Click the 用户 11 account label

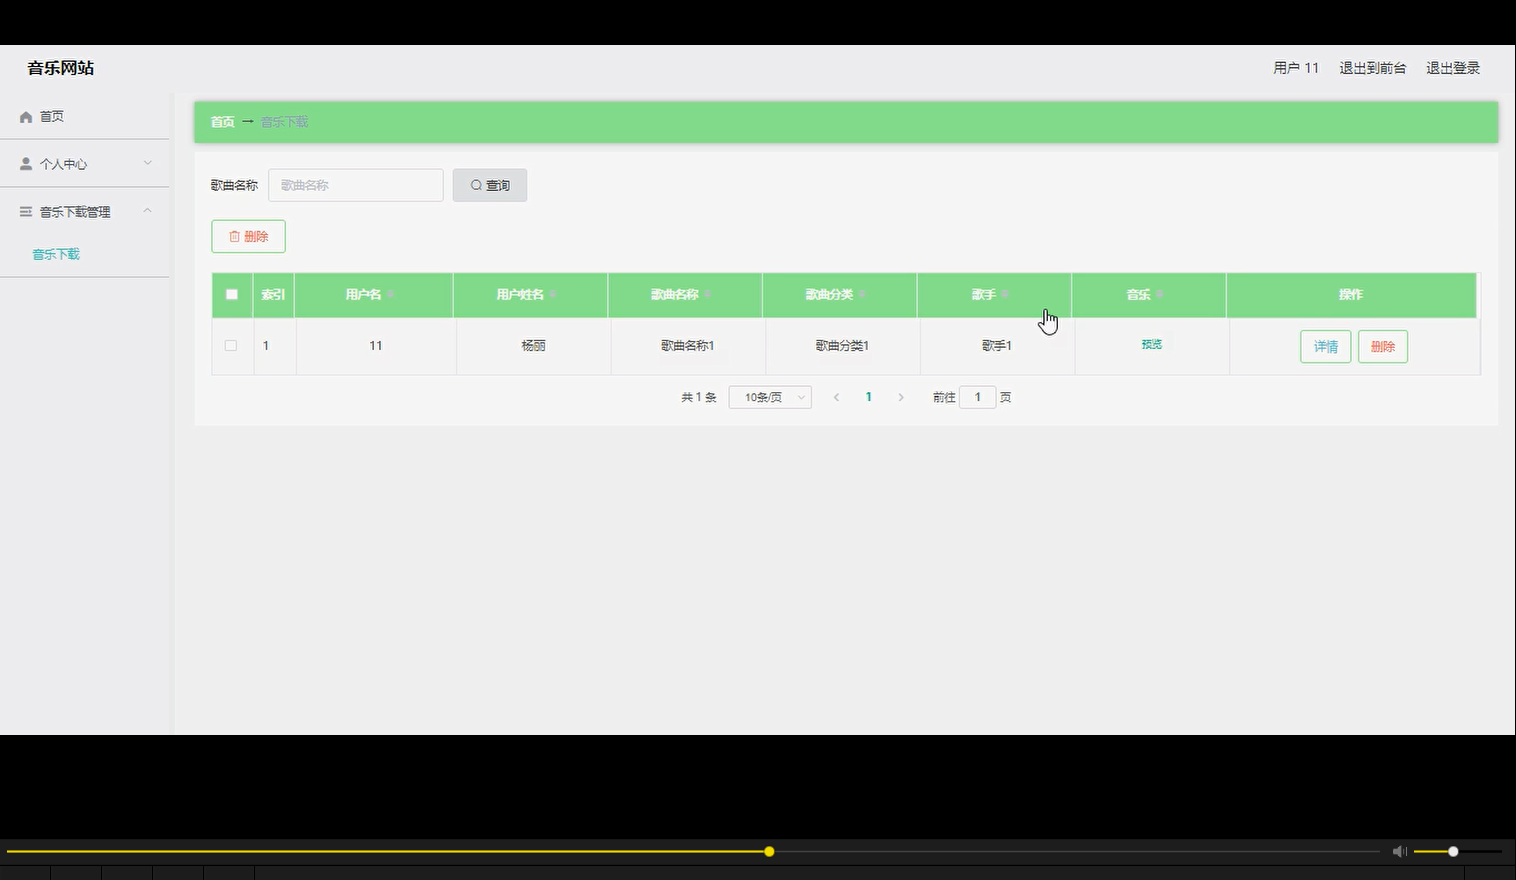tap(1296, 68)
